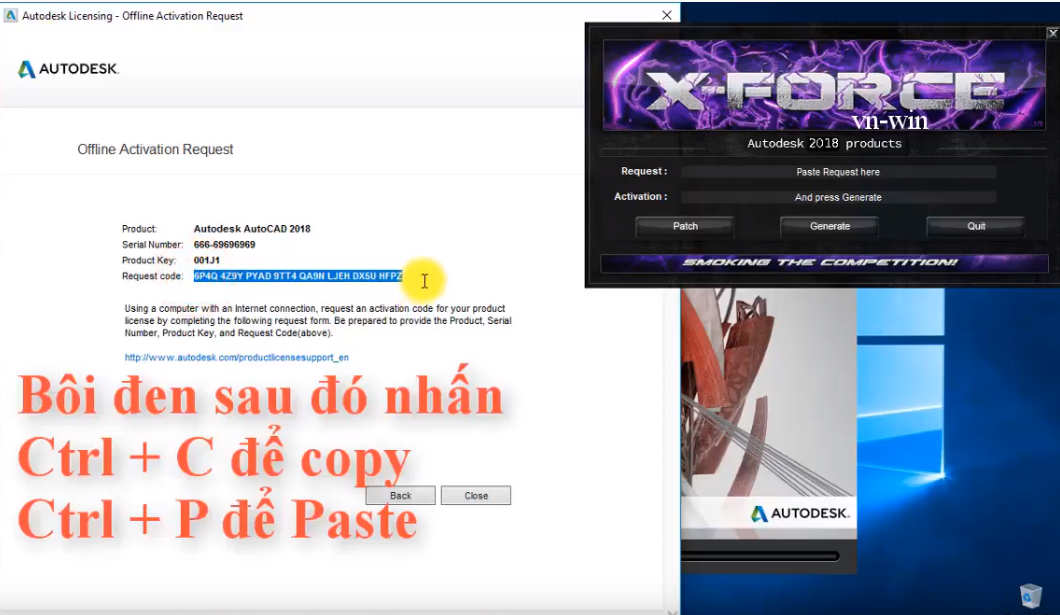This screenshot has height=615, width=1060.
Task: Select the highlighted Request code text
Action: coord(297,274)
